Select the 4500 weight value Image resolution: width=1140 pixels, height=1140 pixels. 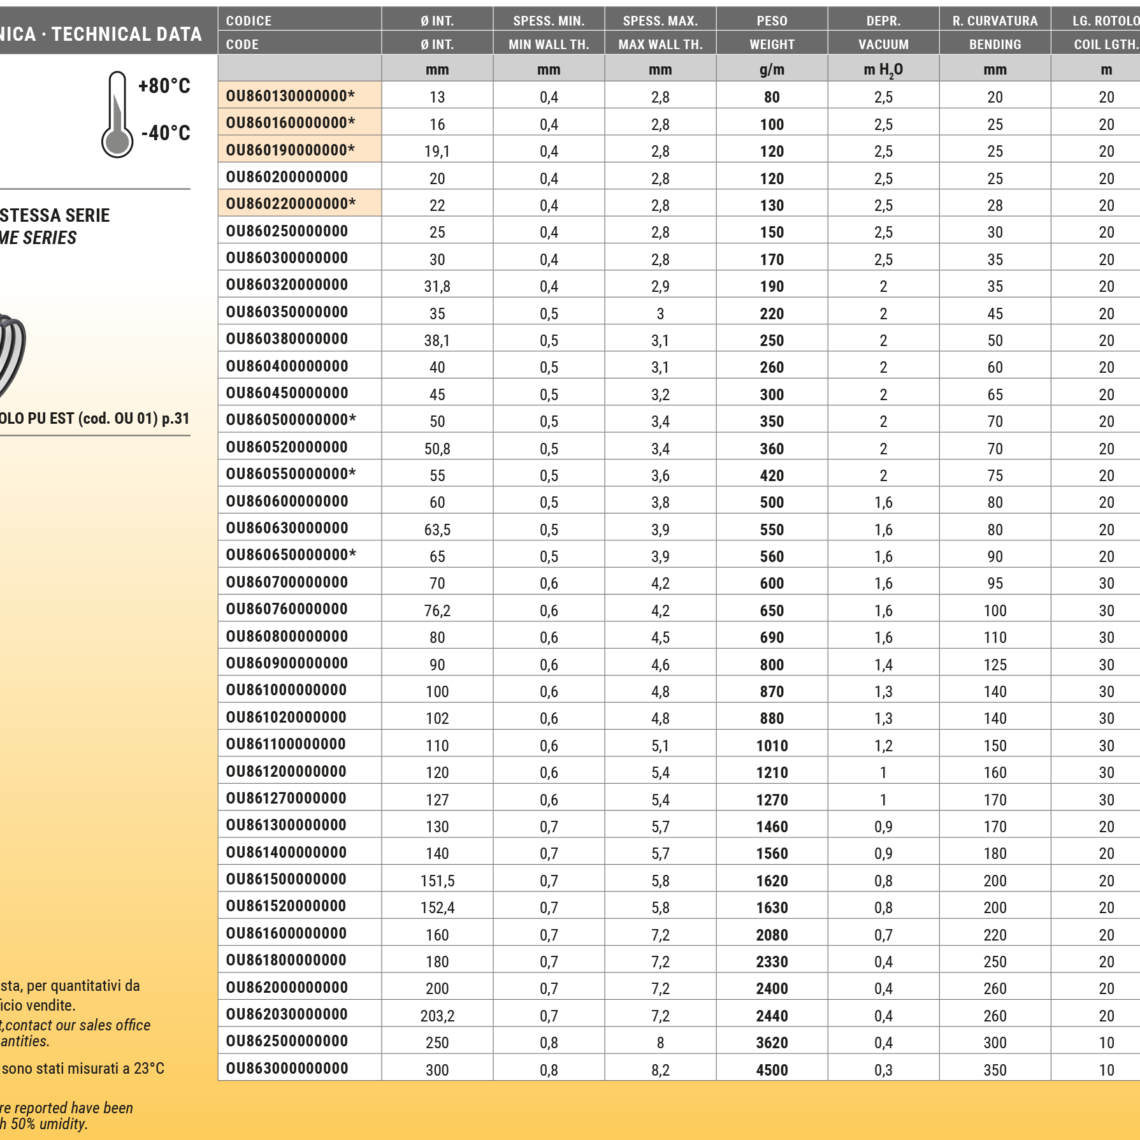pyautogui.click(x=771, y=1069)
